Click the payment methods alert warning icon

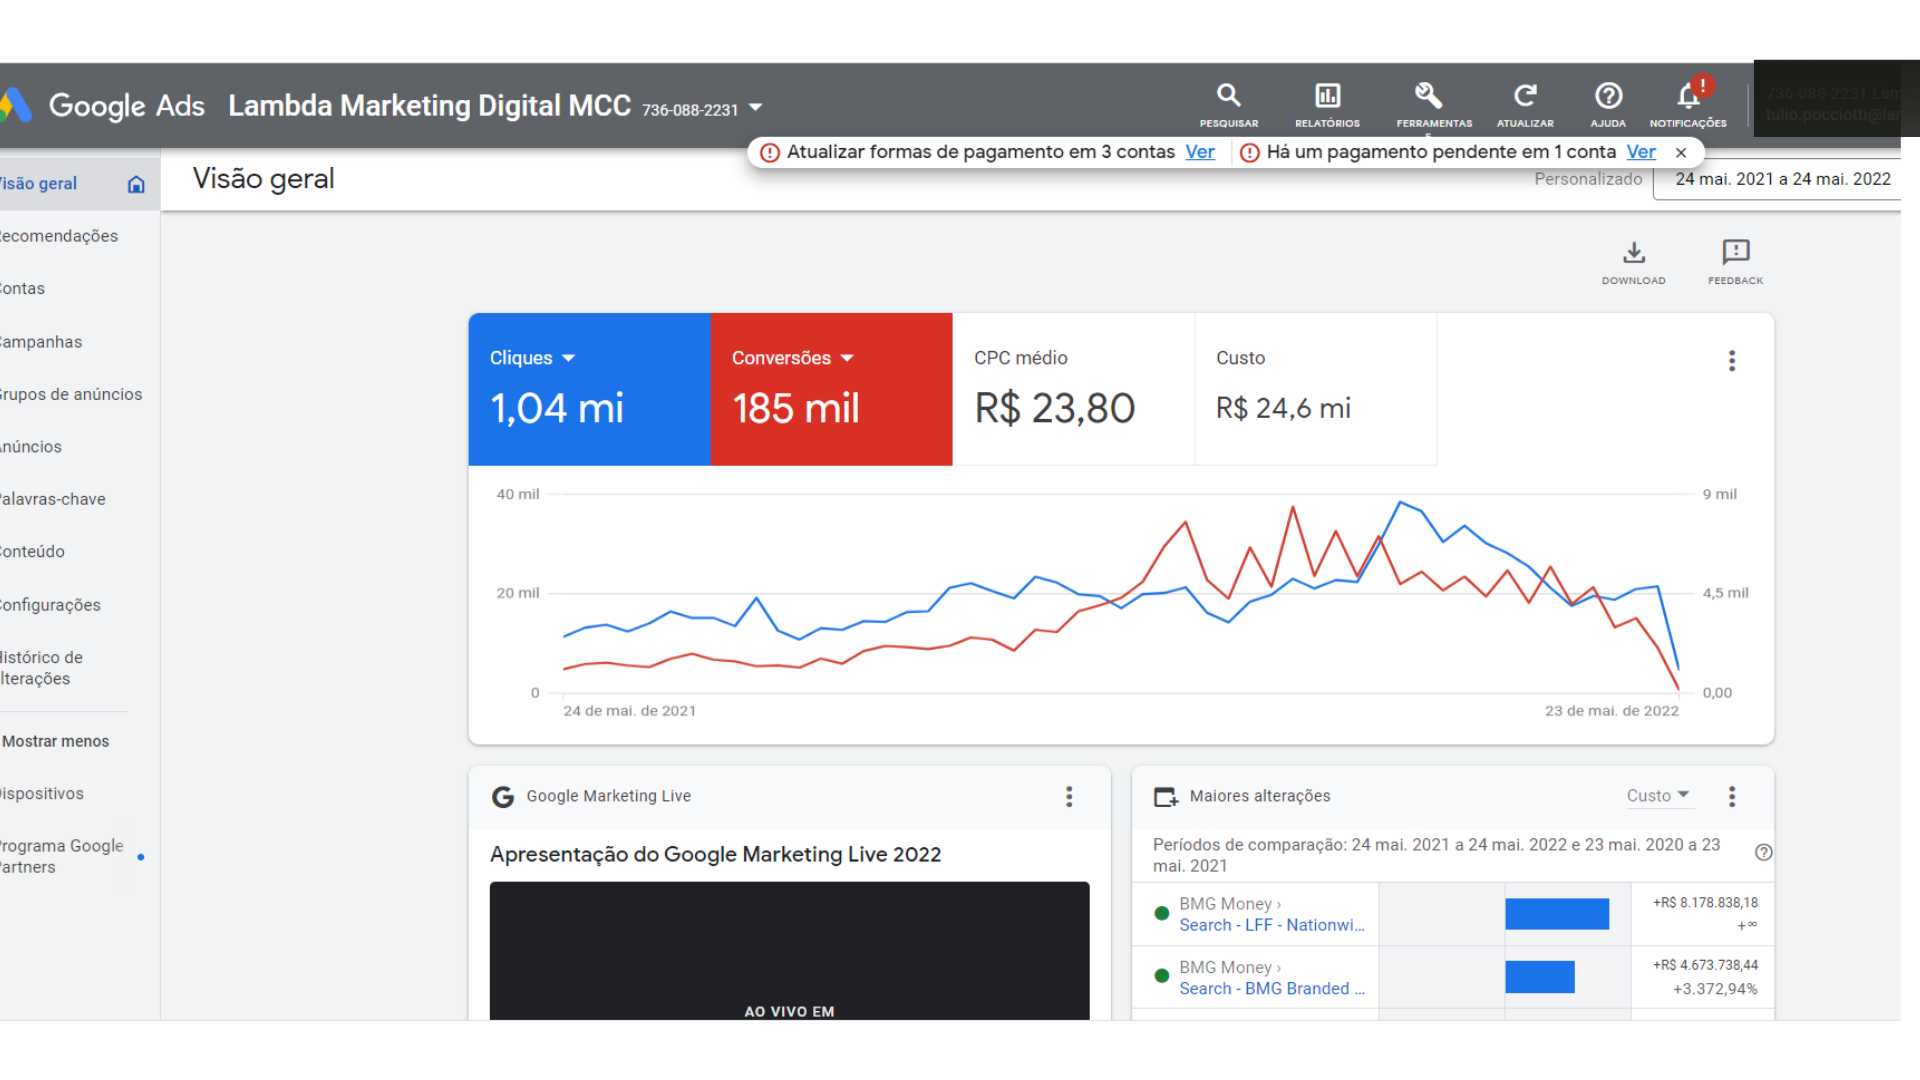[770, 153]
